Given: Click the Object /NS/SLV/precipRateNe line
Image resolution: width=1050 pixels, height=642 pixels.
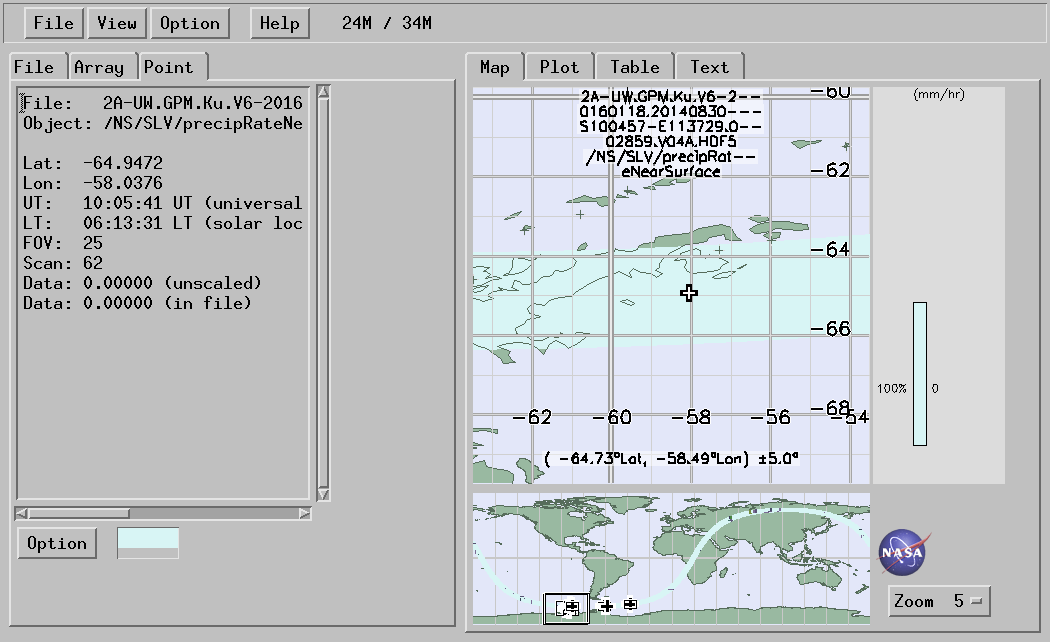Looking at the screenshot, I should (163, 124).
